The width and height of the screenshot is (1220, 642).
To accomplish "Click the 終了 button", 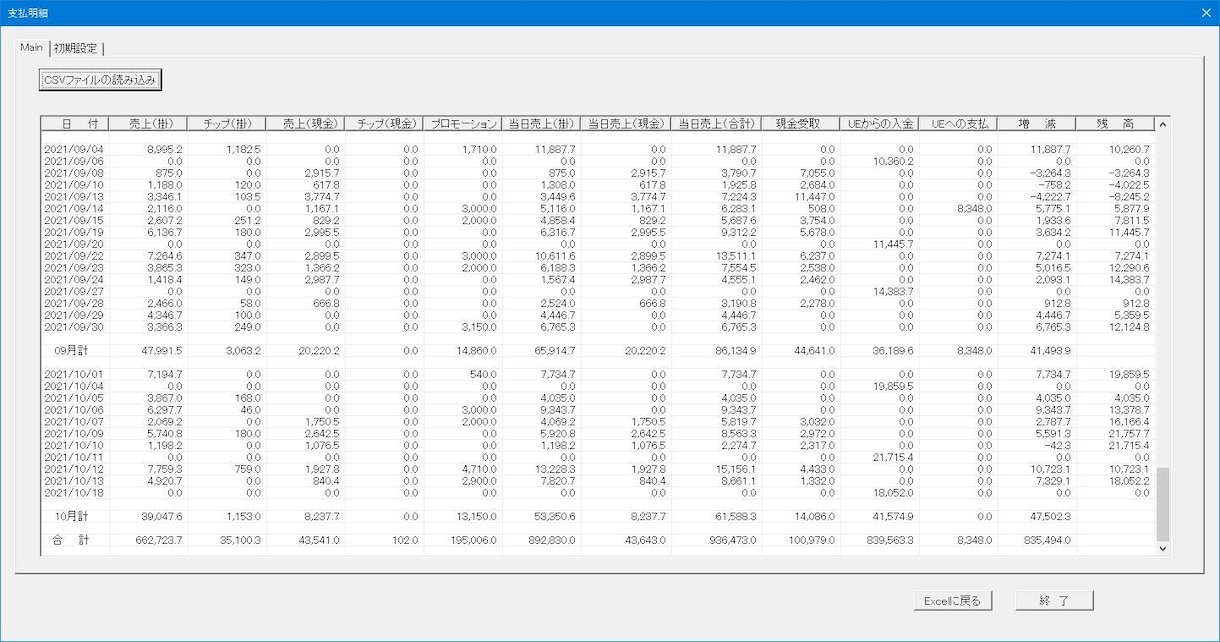I will [x=1054, y=601].
